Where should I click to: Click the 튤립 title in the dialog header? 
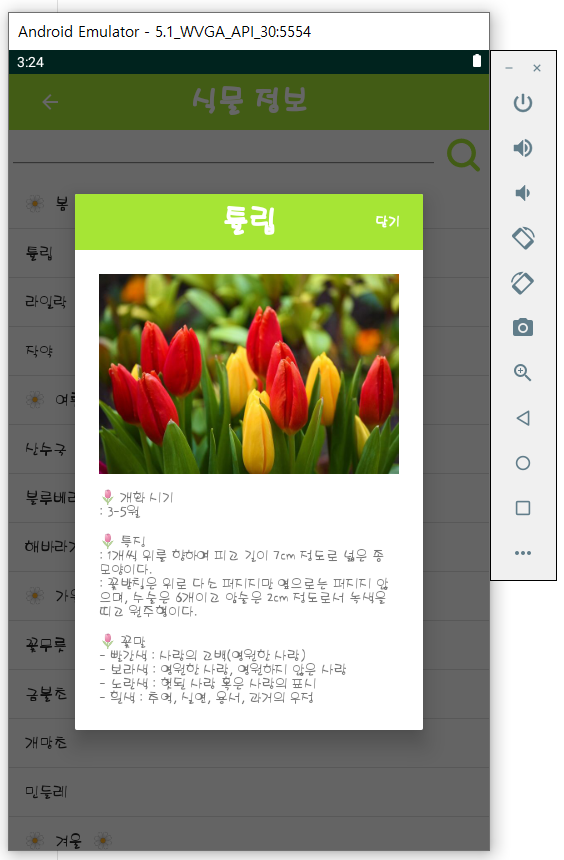point(249,220)
